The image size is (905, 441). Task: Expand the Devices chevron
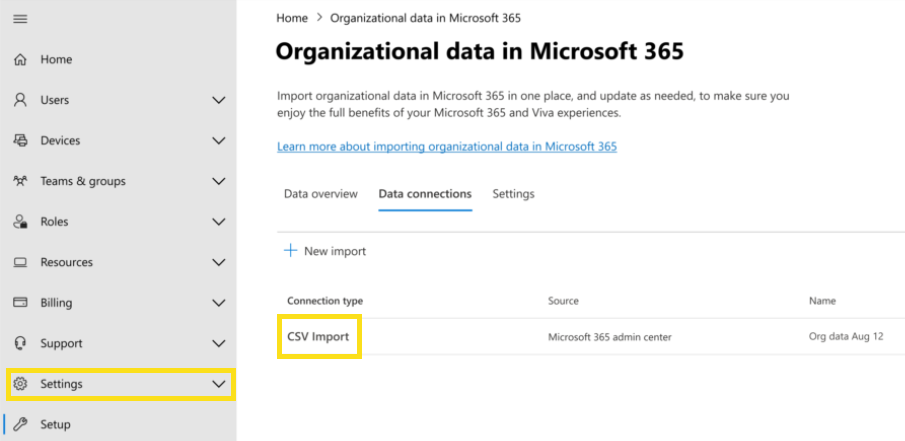[x=219, y=140]
